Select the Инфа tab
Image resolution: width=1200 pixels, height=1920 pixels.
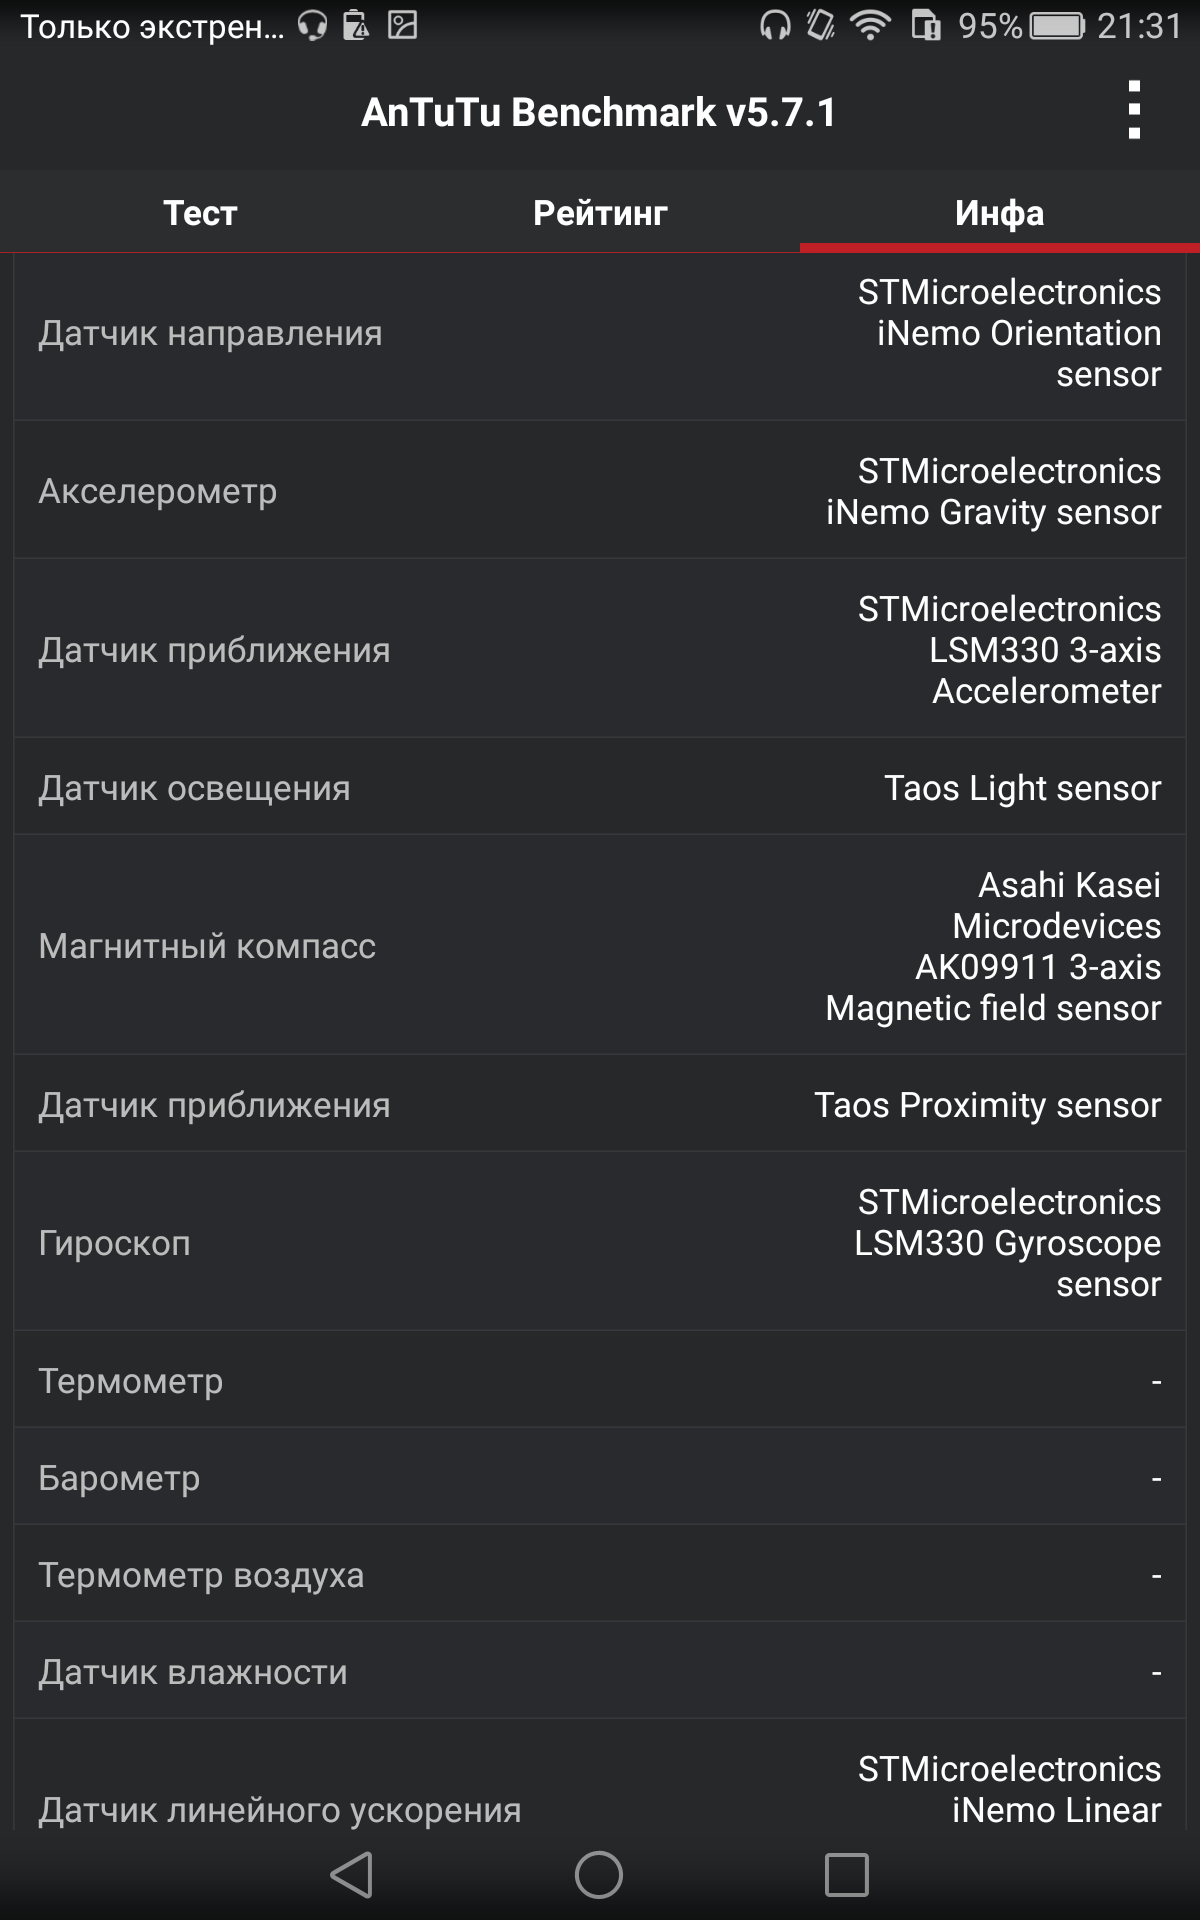1000,212
